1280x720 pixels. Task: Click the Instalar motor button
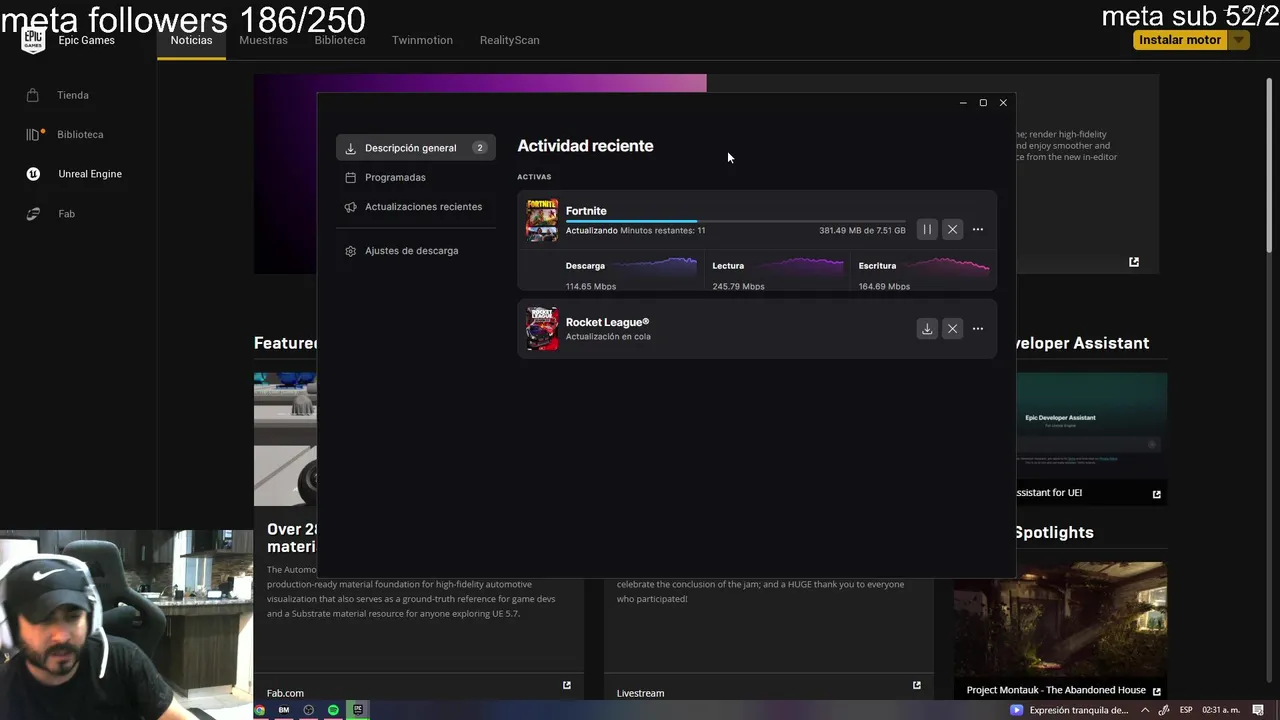(1180, 40)
